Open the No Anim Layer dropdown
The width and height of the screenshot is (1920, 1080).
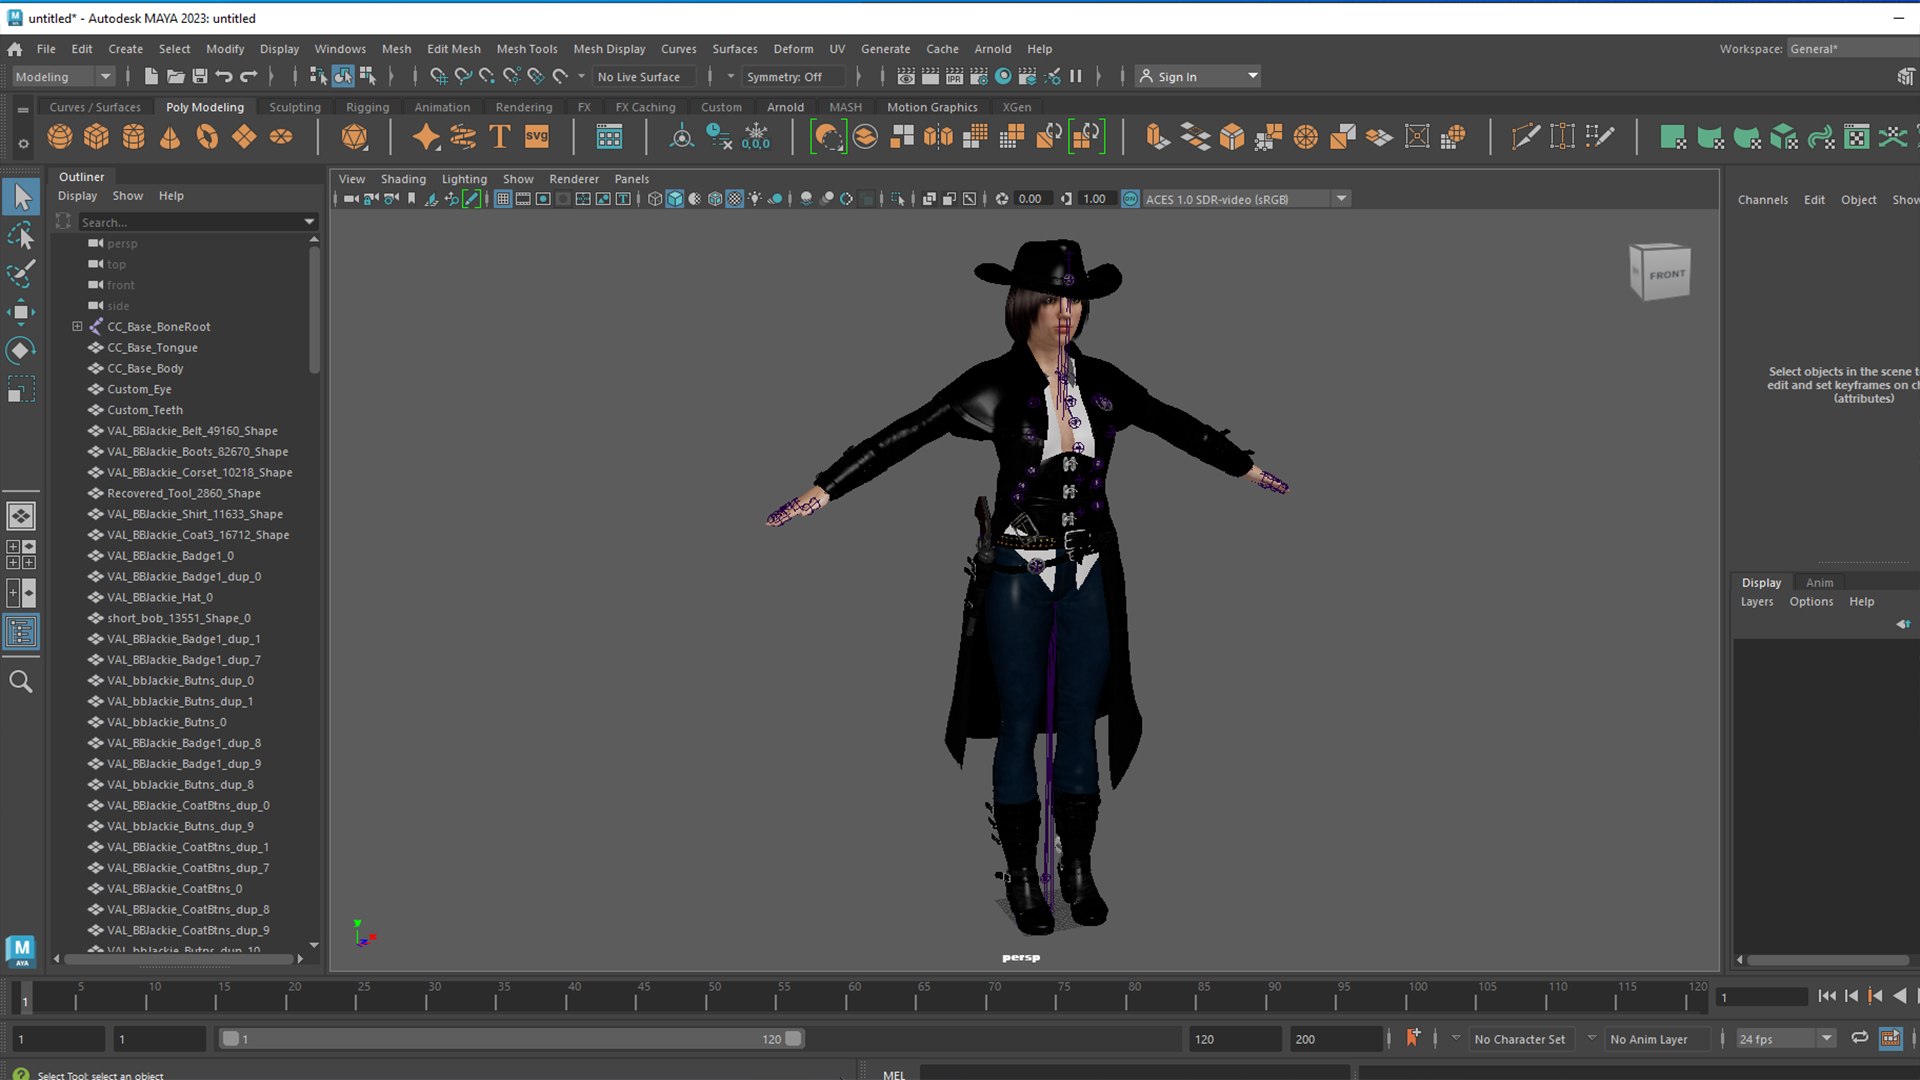click(1655, 1039)
